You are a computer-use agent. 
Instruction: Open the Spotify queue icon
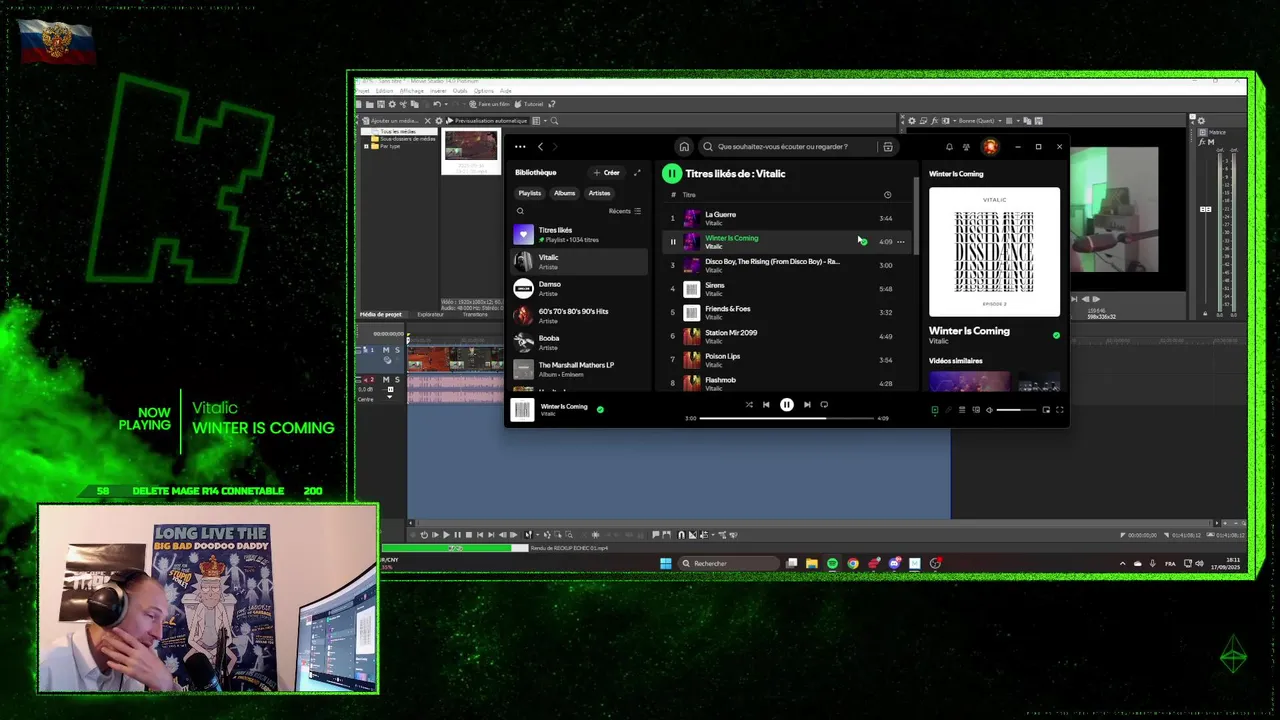tap(962, 410)
